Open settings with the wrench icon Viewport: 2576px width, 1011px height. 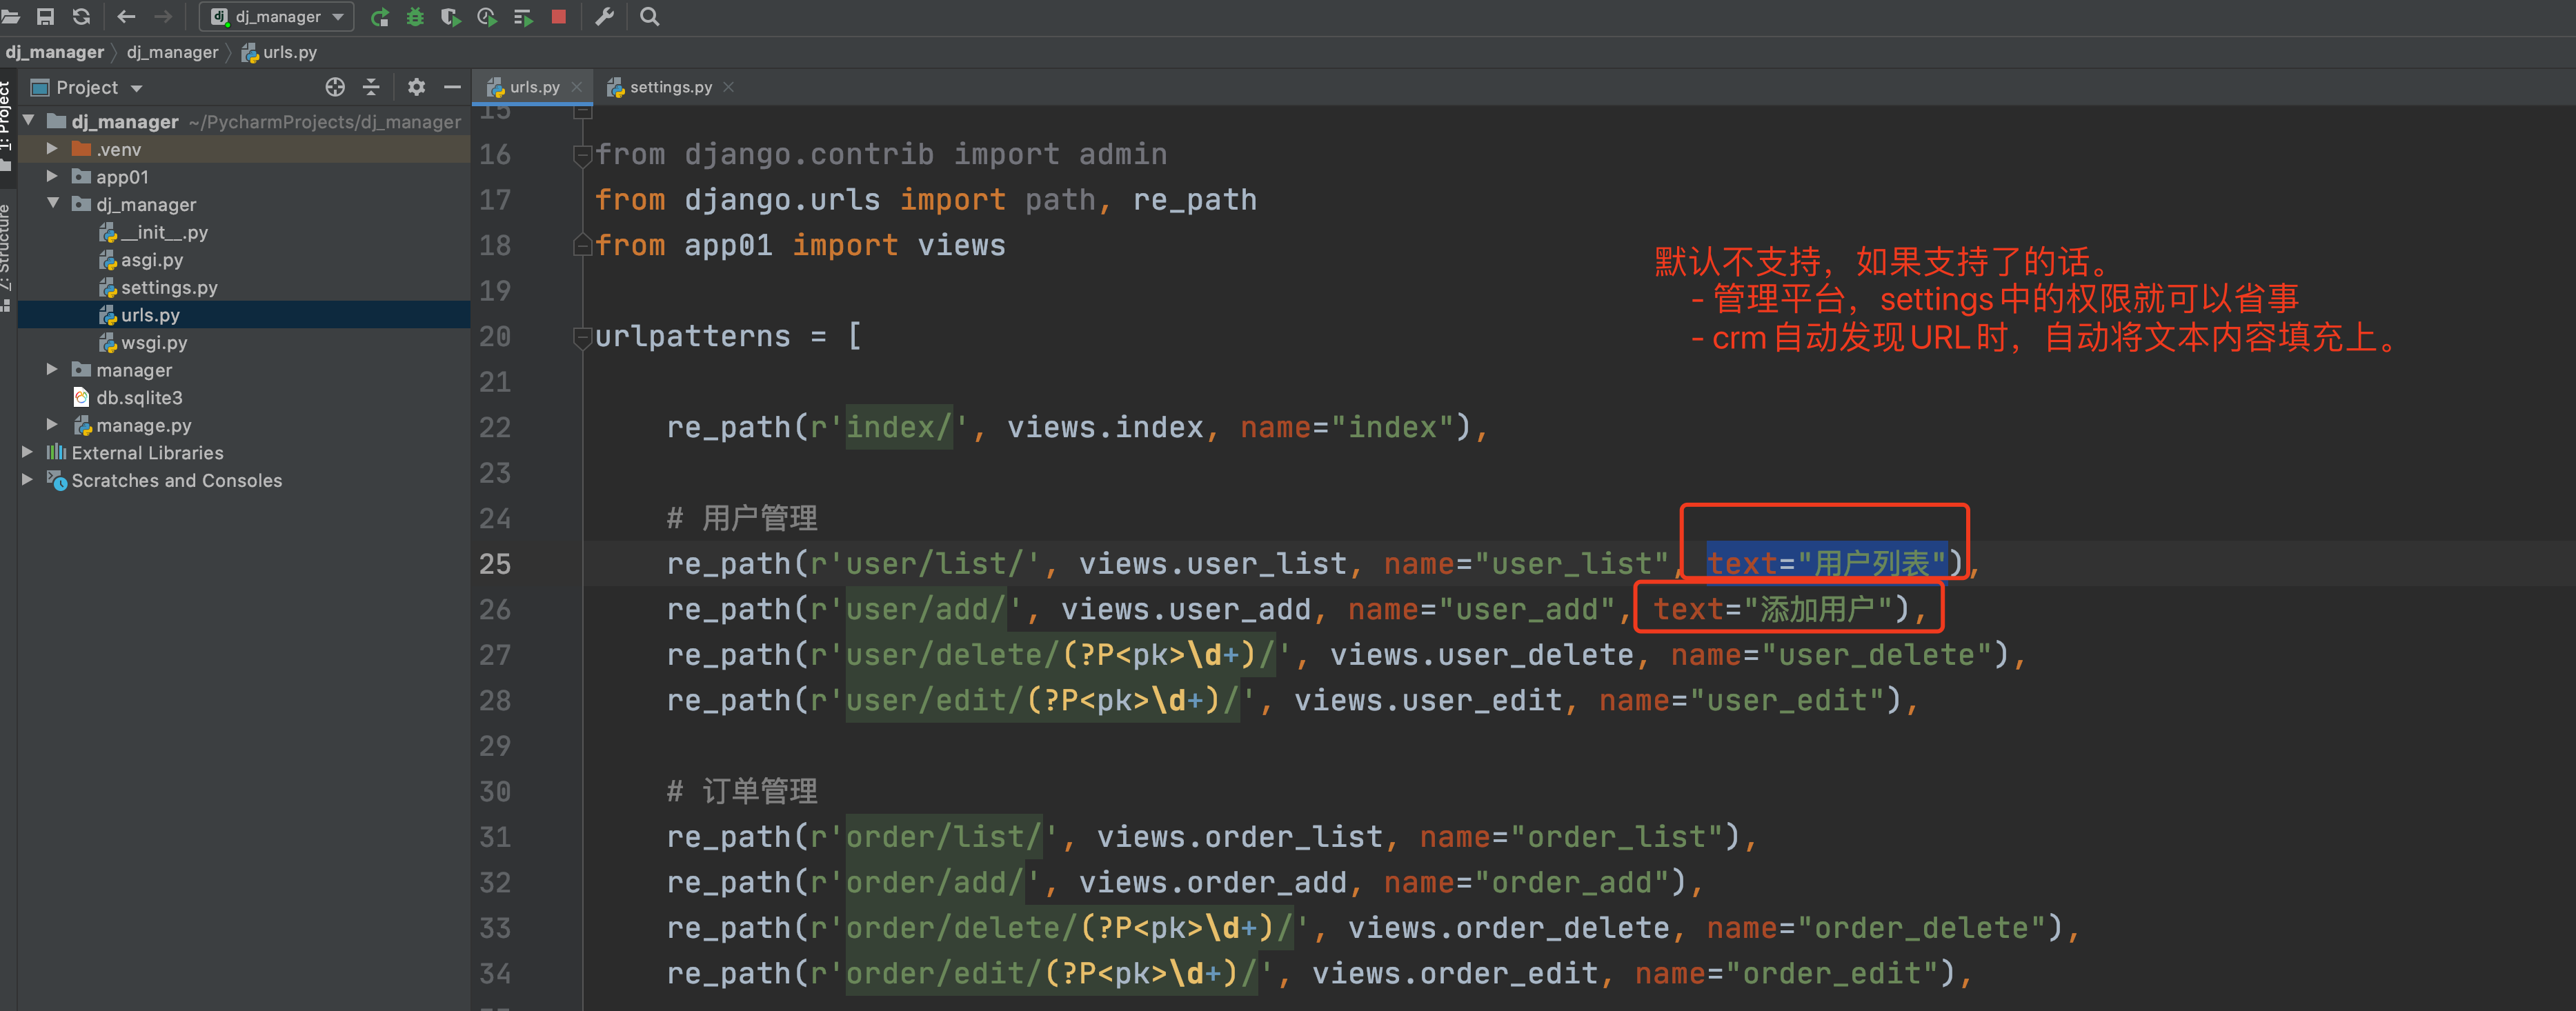[604, 16]
